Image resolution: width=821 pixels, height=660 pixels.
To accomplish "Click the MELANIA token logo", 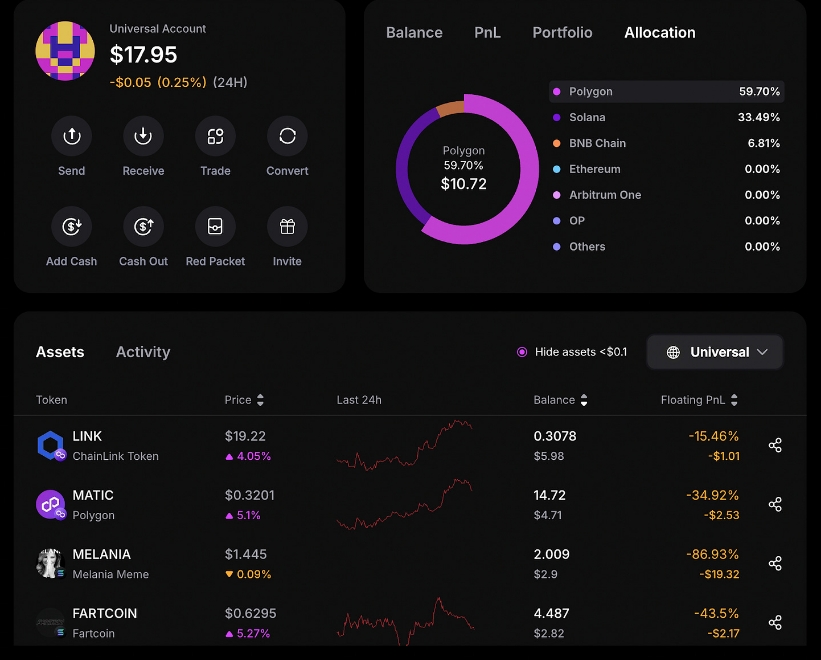I will 51,564.
